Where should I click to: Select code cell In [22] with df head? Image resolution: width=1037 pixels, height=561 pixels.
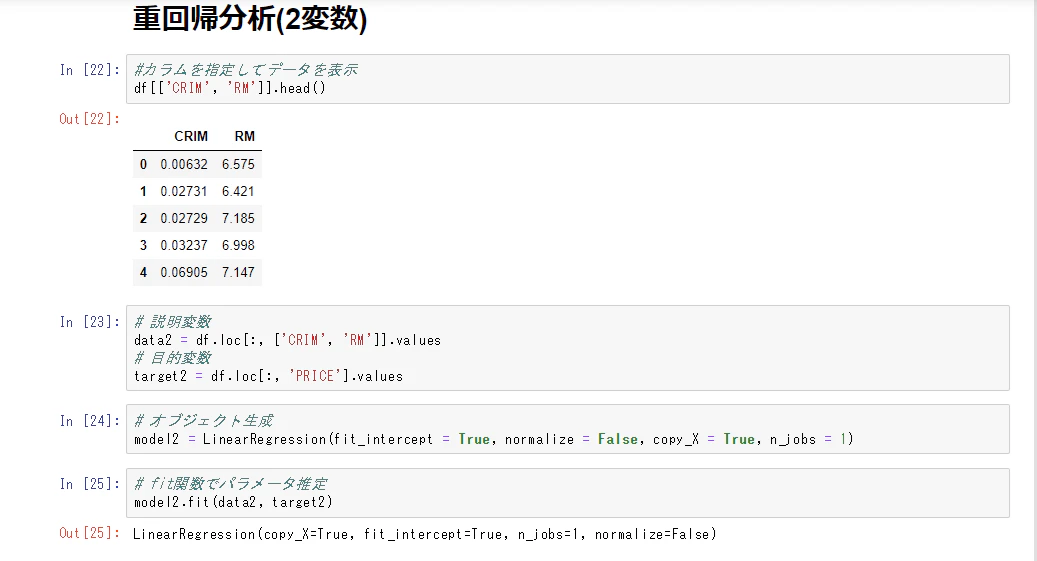click(x=567, y=79)
